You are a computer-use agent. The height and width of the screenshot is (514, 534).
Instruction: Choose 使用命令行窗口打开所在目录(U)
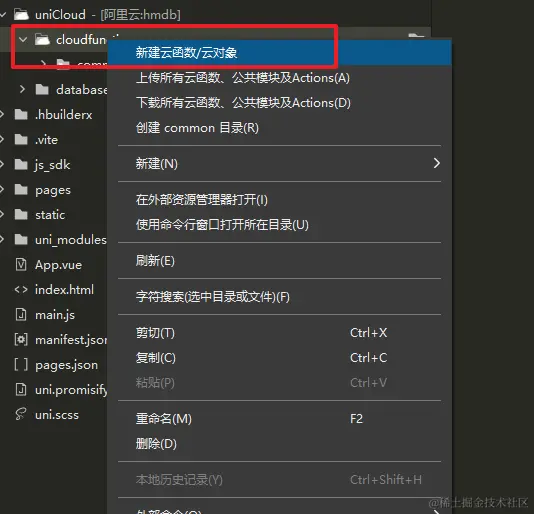pyautogui.click(x=280, y=225)
